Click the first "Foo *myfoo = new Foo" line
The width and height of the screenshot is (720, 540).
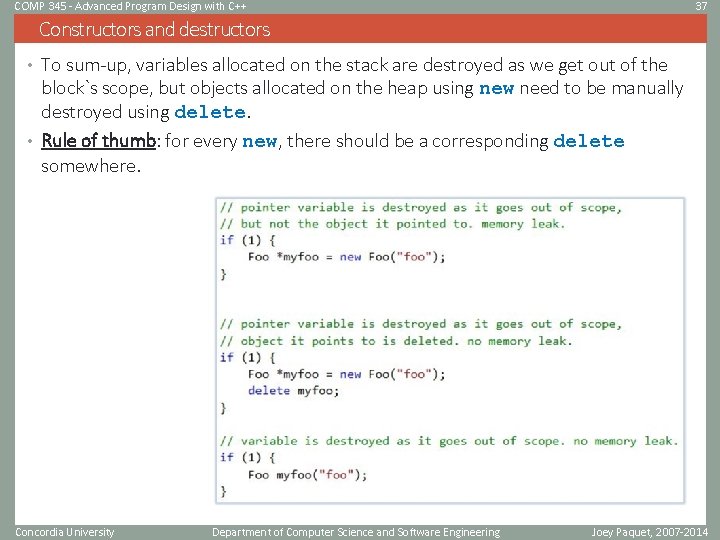pos(347,257)
